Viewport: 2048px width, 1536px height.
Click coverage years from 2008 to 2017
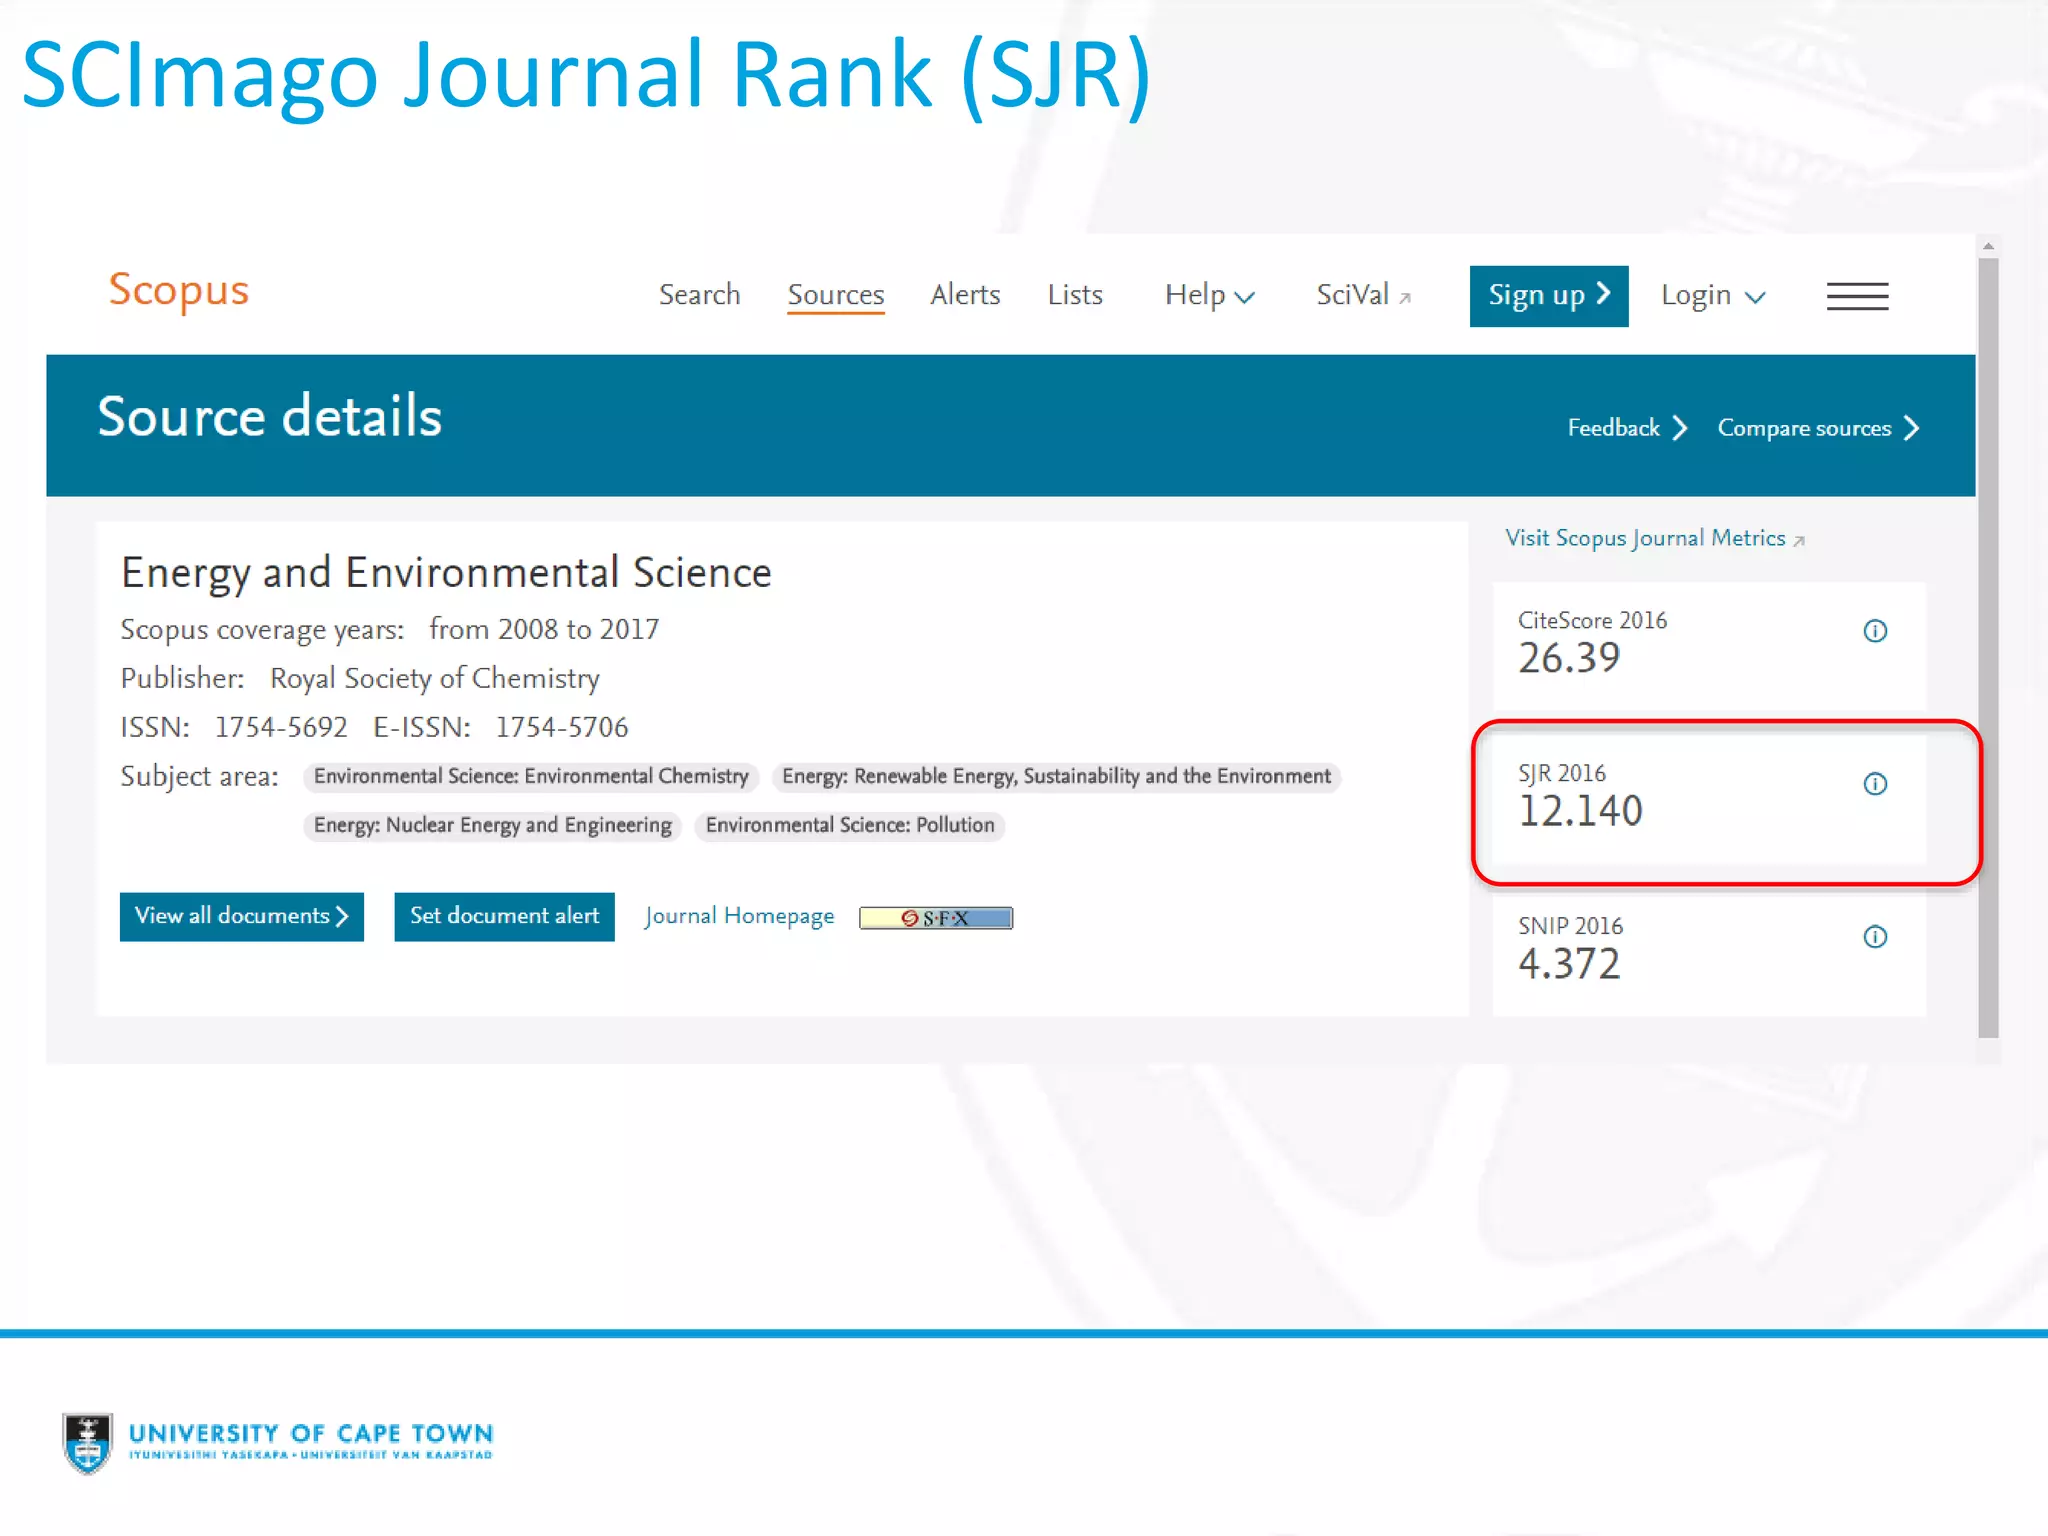click(x=544, y=630)
